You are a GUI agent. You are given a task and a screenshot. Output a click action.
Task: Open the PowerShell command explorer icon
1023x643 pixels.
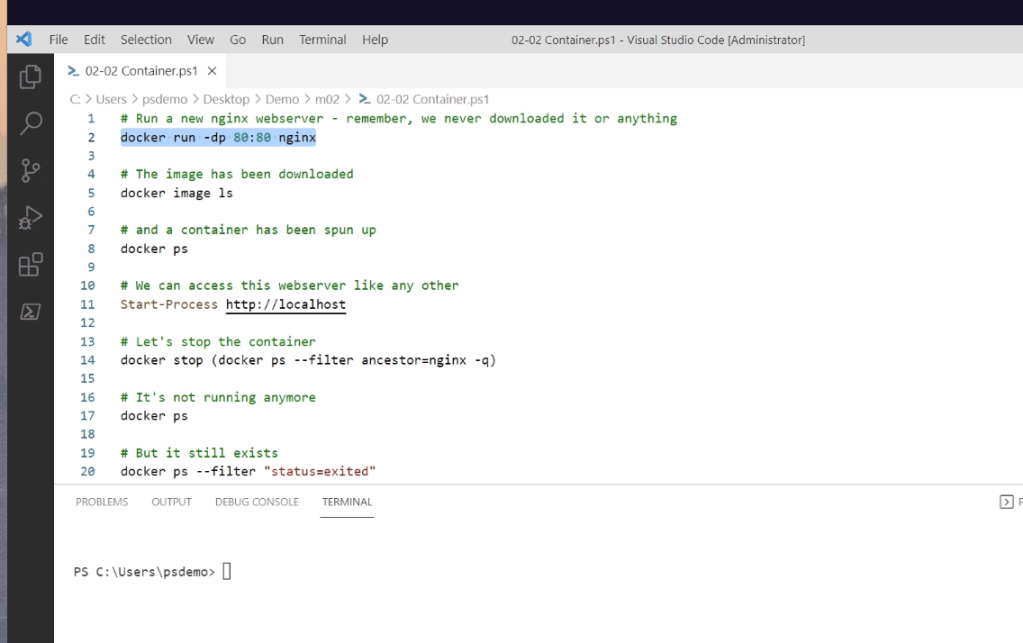[30, 311]
